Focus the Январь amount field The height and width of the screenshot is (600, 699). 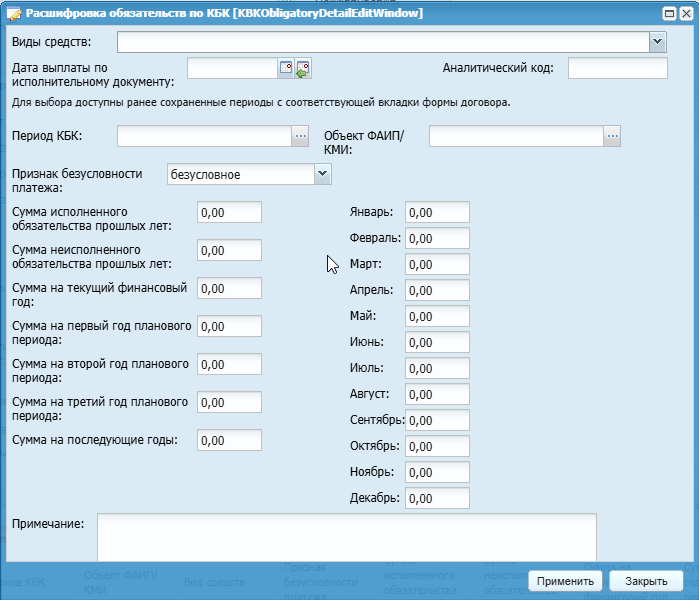point(437,212)
